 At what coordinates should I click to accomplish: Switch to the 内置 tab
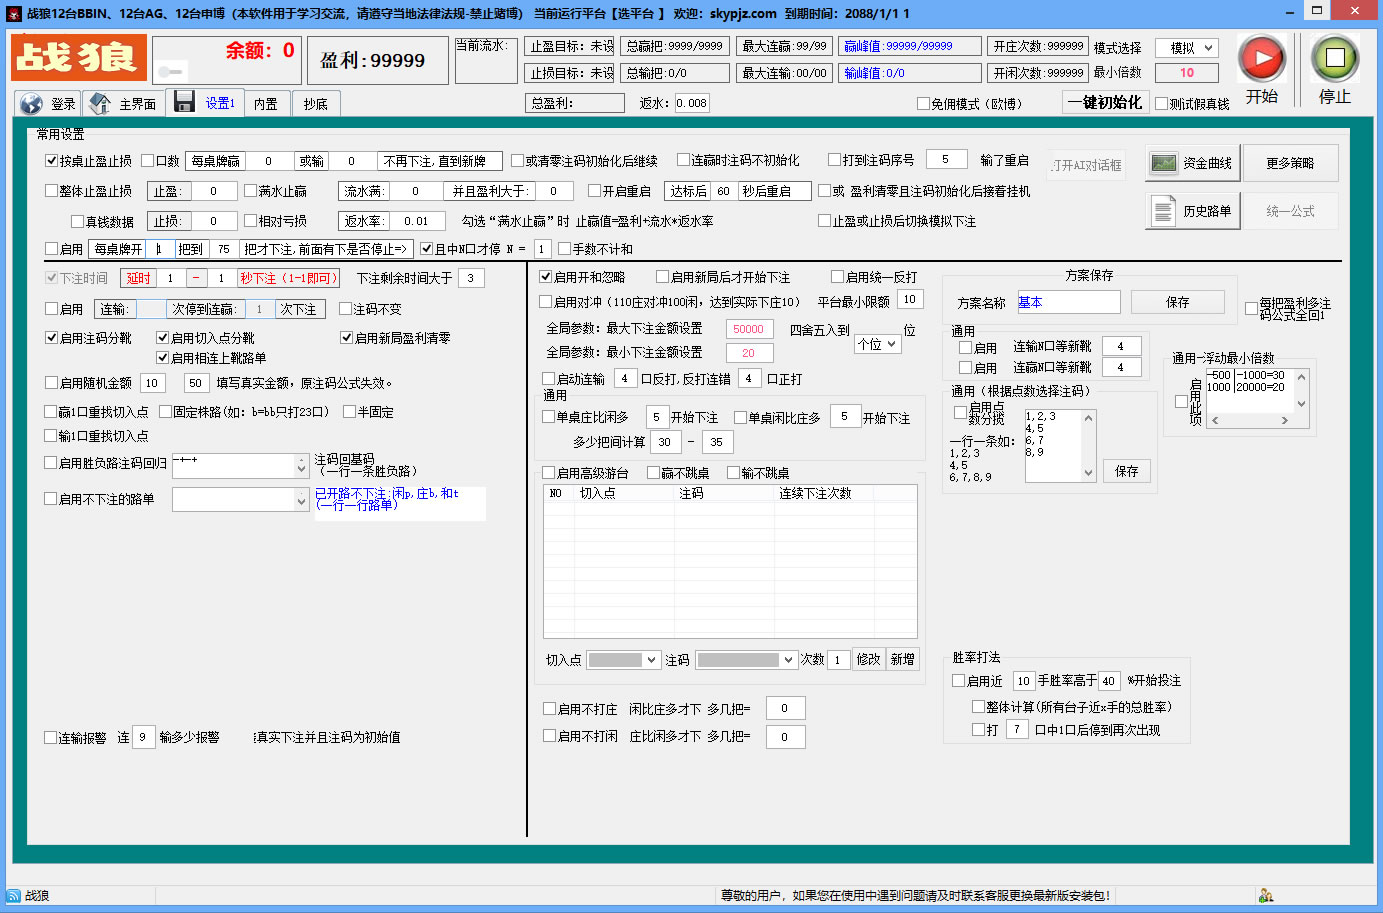pos(264,102)
